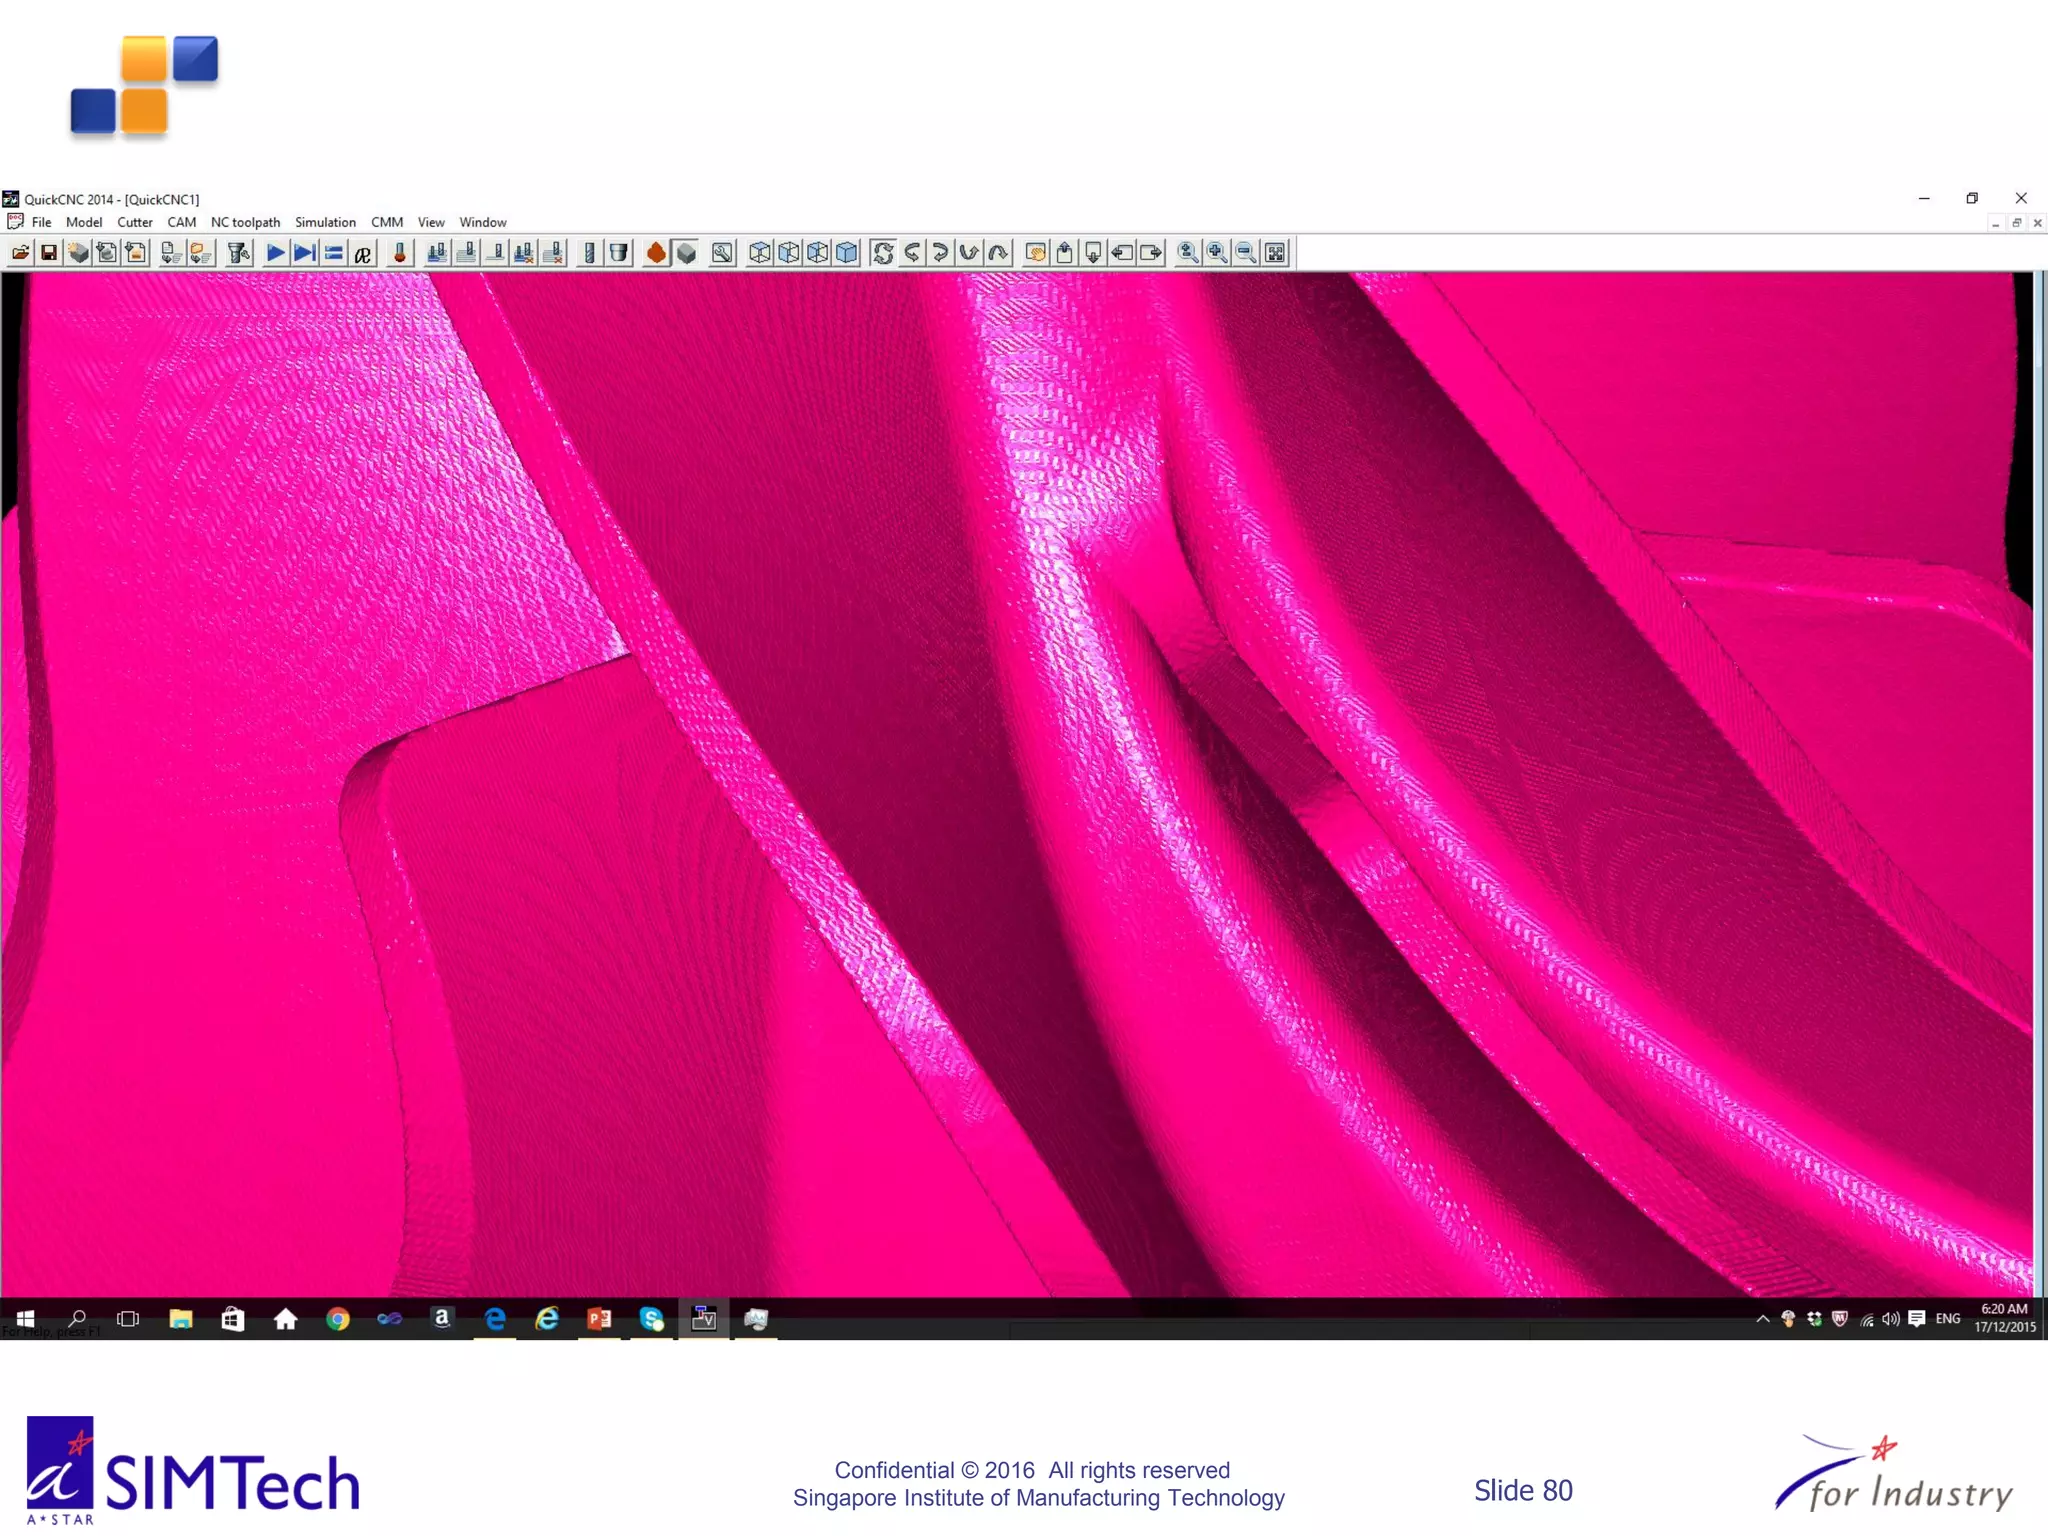Show hidden system tray icons chevron

[x=1762, y=1319]
